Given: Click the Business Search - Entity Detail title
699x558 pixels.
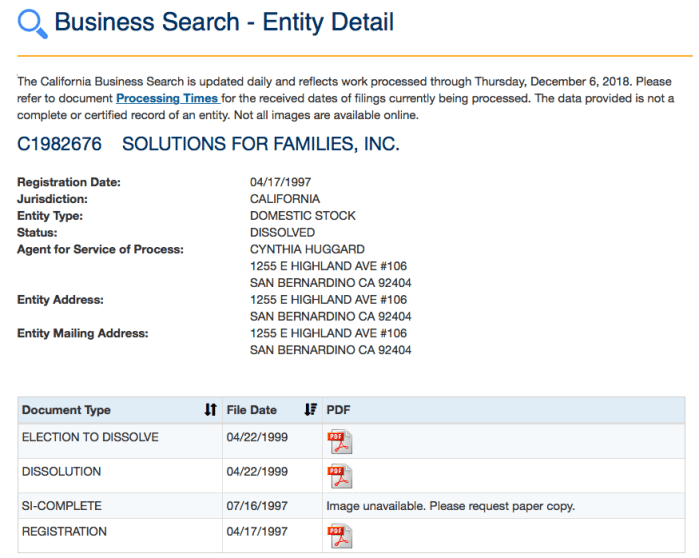Looking at the screenshot, I should (x=224, y=22).
